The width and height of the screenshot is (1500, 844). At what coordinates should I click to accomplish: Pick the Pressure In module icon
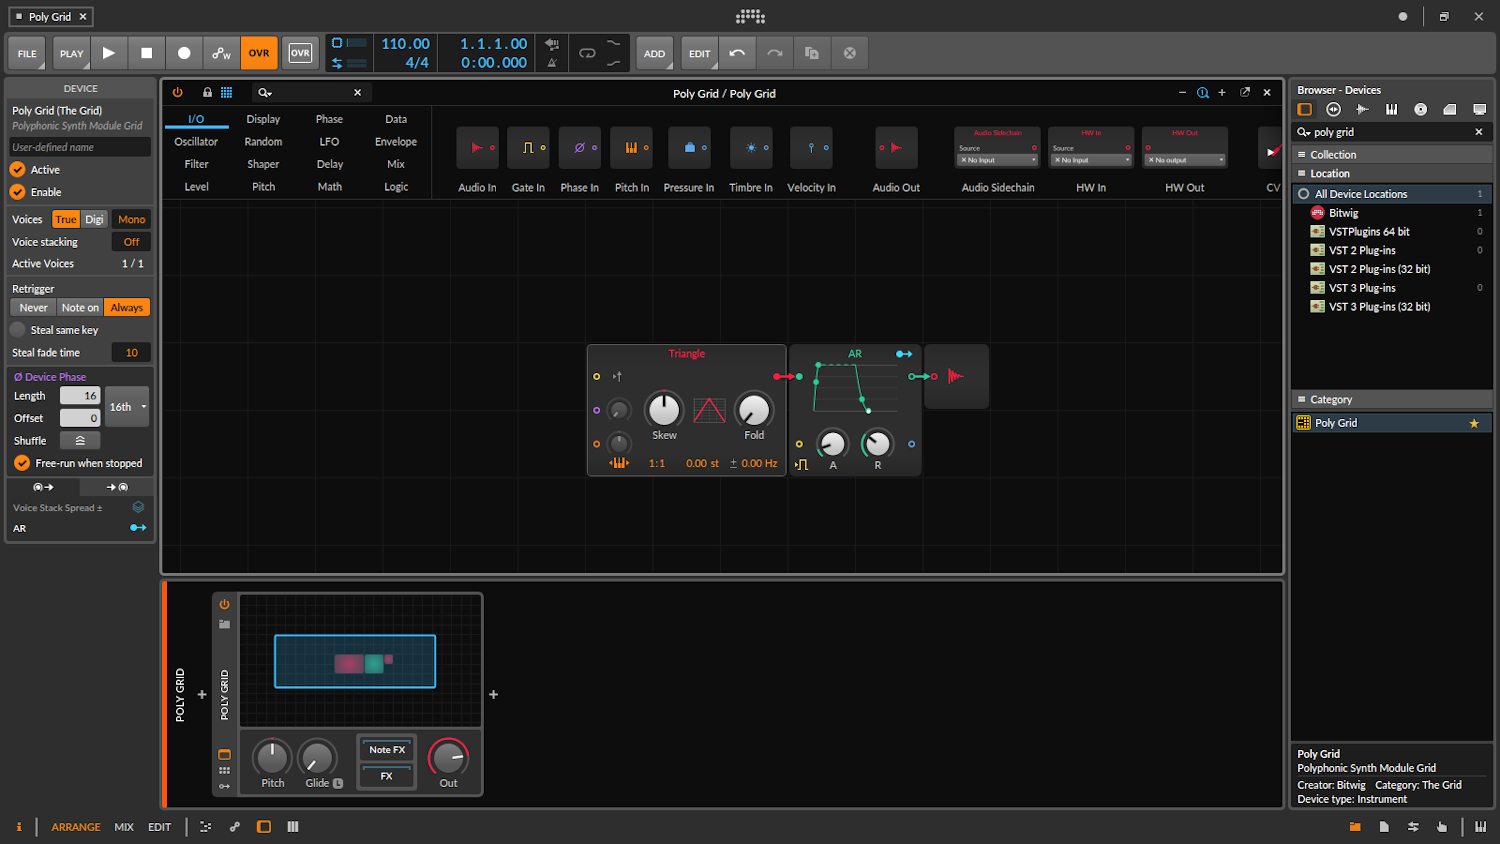689,148
